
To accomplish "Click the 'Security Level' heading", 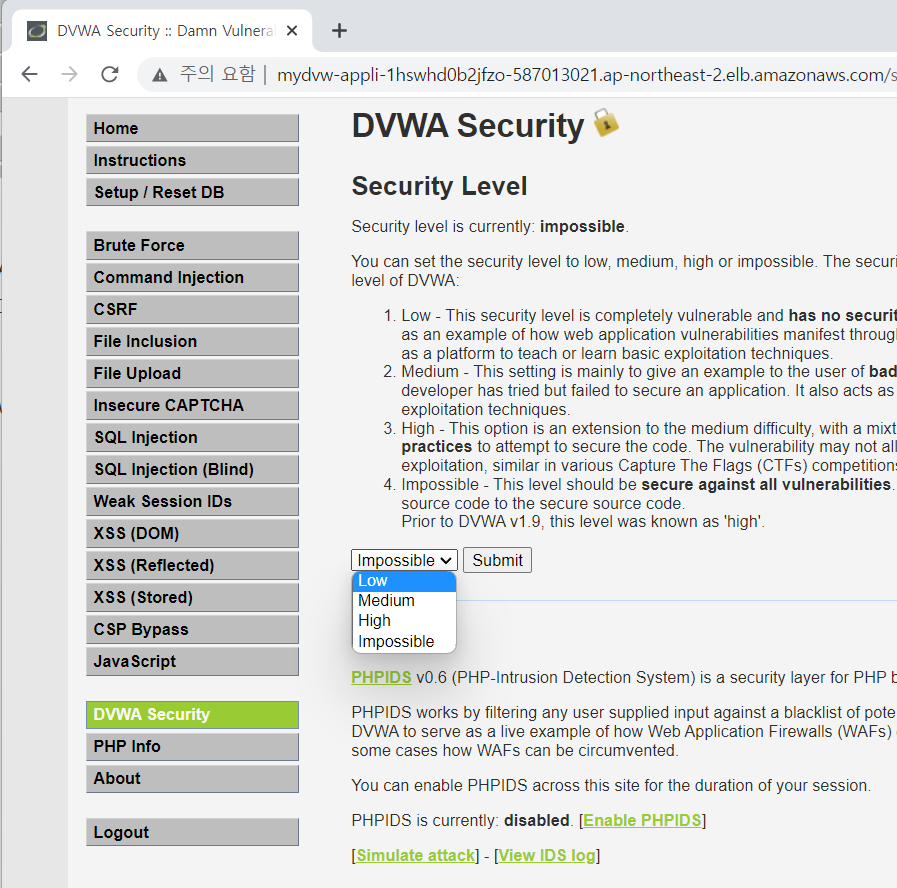I will pos(439,186).
